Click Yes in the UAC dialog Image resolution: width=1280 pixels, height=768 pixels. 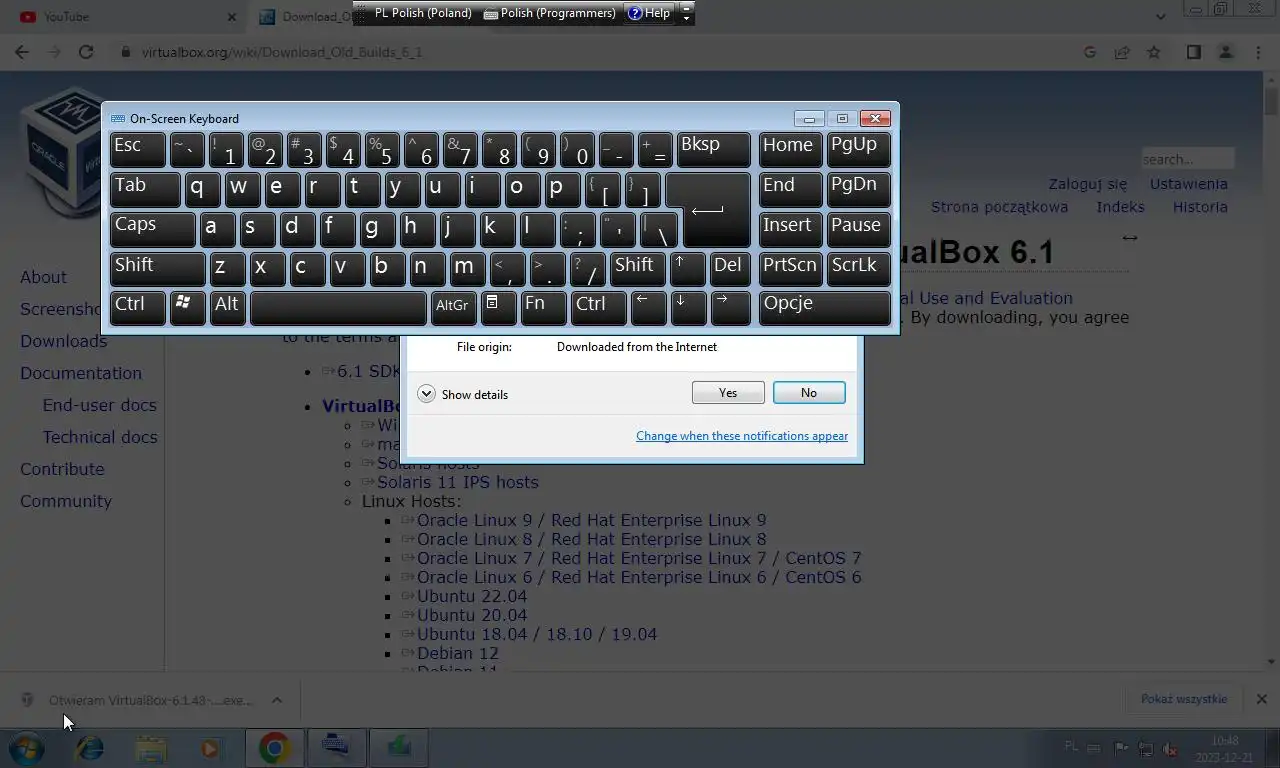[x=728, y=393]
